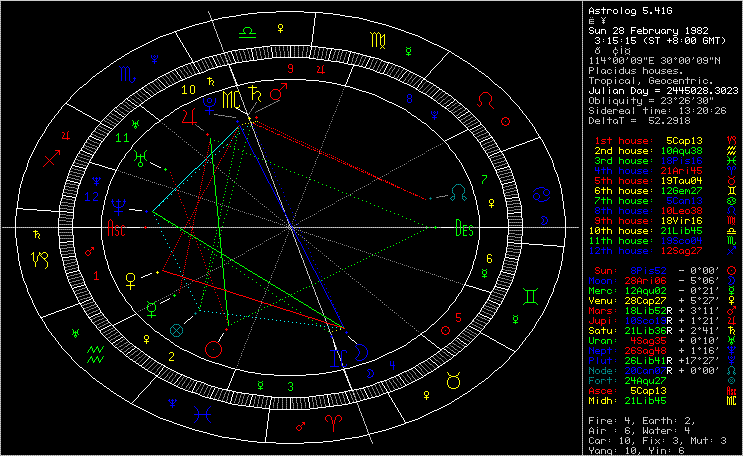
Task: Select the large red Mars glyph near the MC
Action: [279, 91]
